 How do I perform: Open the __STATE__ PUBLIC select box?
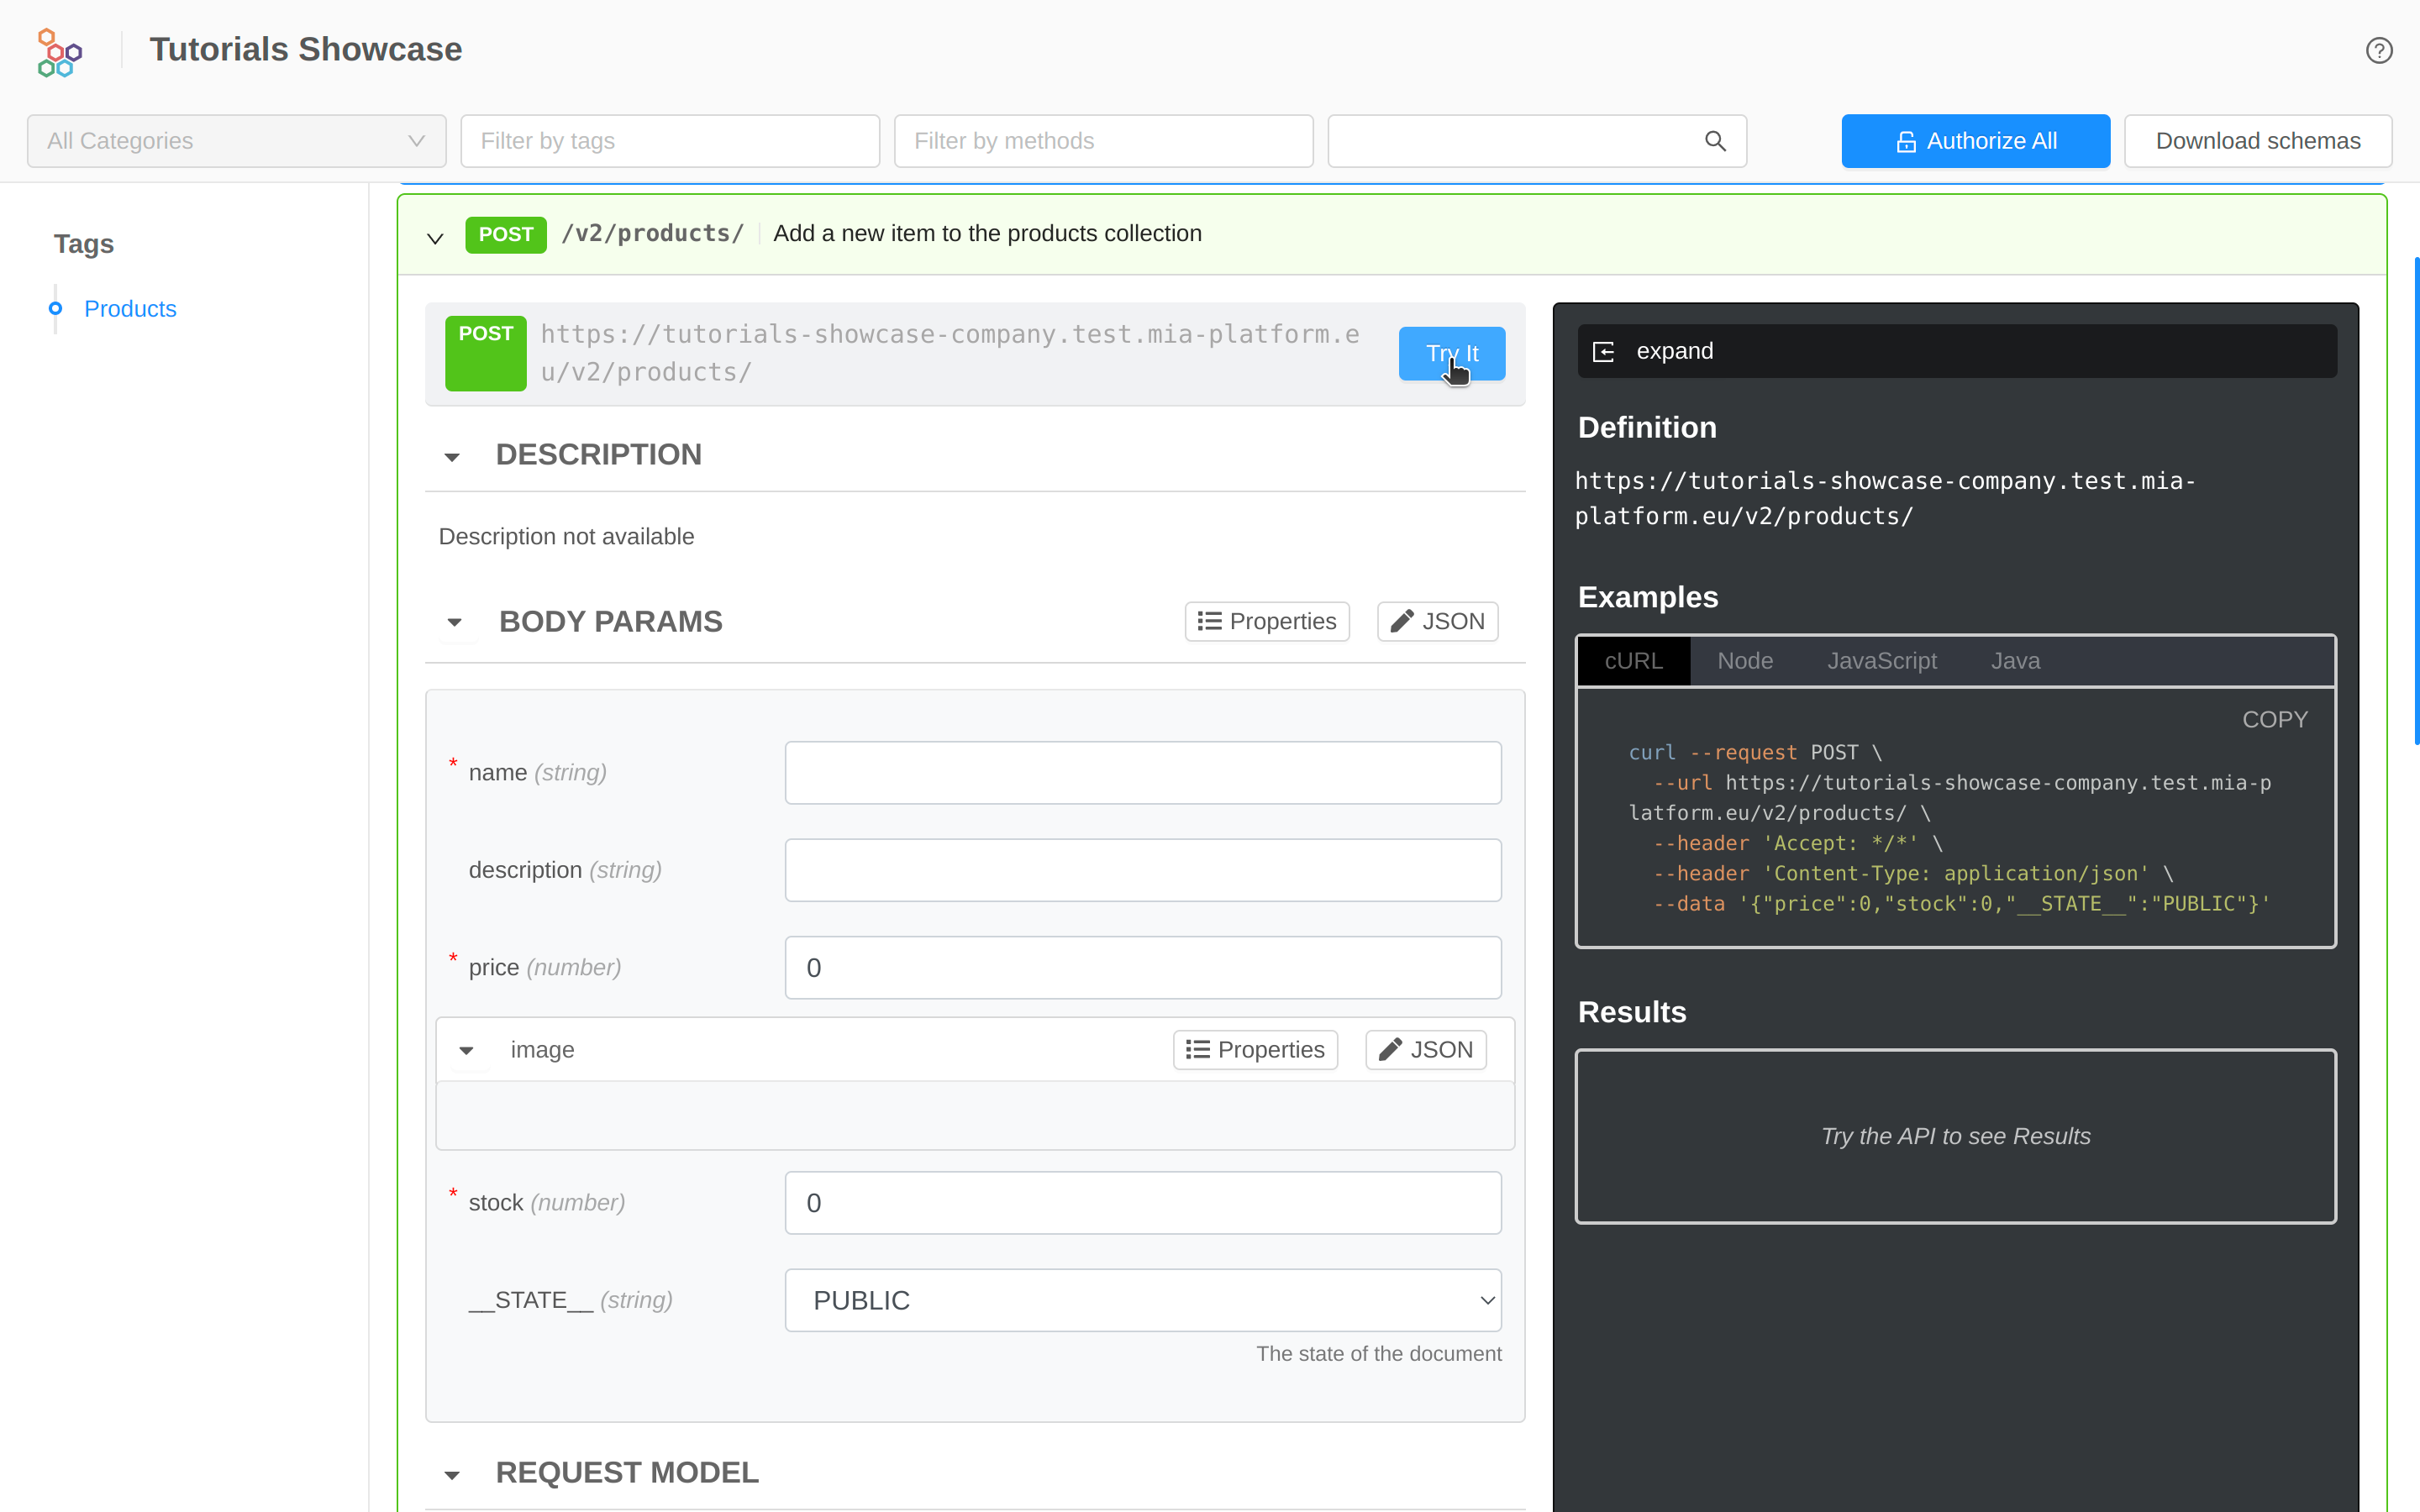click(x=1142, y=1299)
